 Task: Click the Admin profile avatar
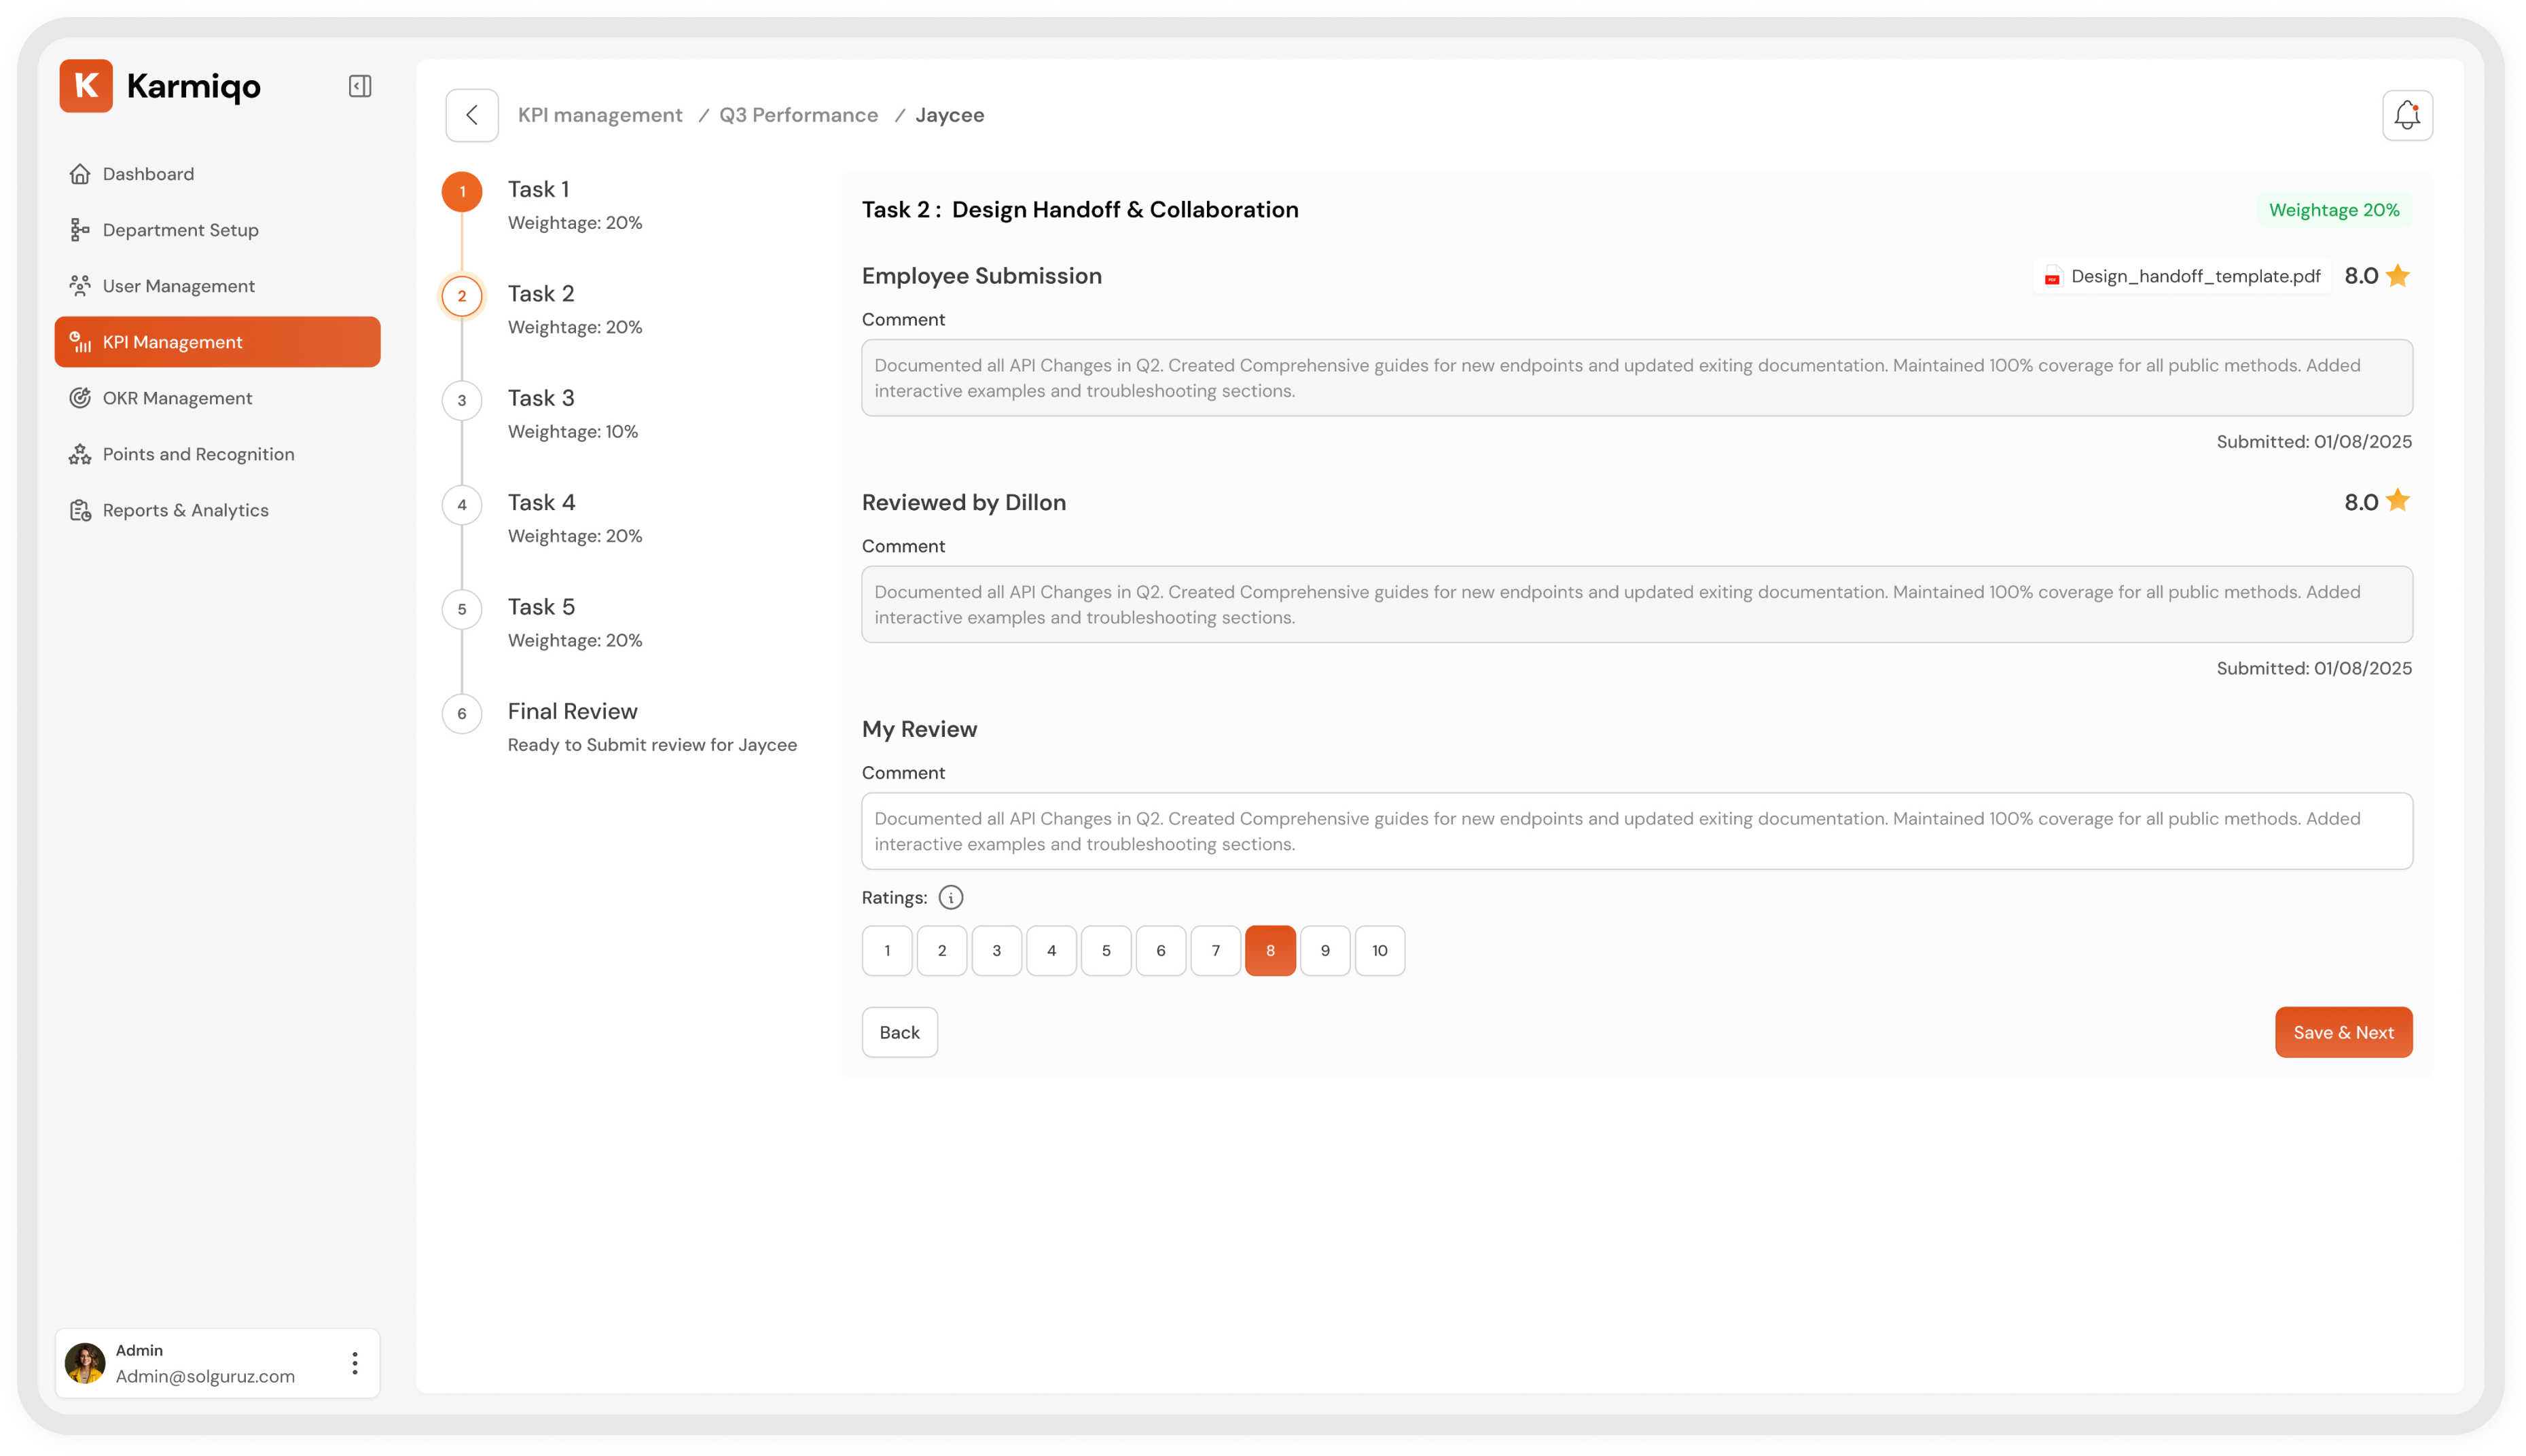[x=85, y=1363]
